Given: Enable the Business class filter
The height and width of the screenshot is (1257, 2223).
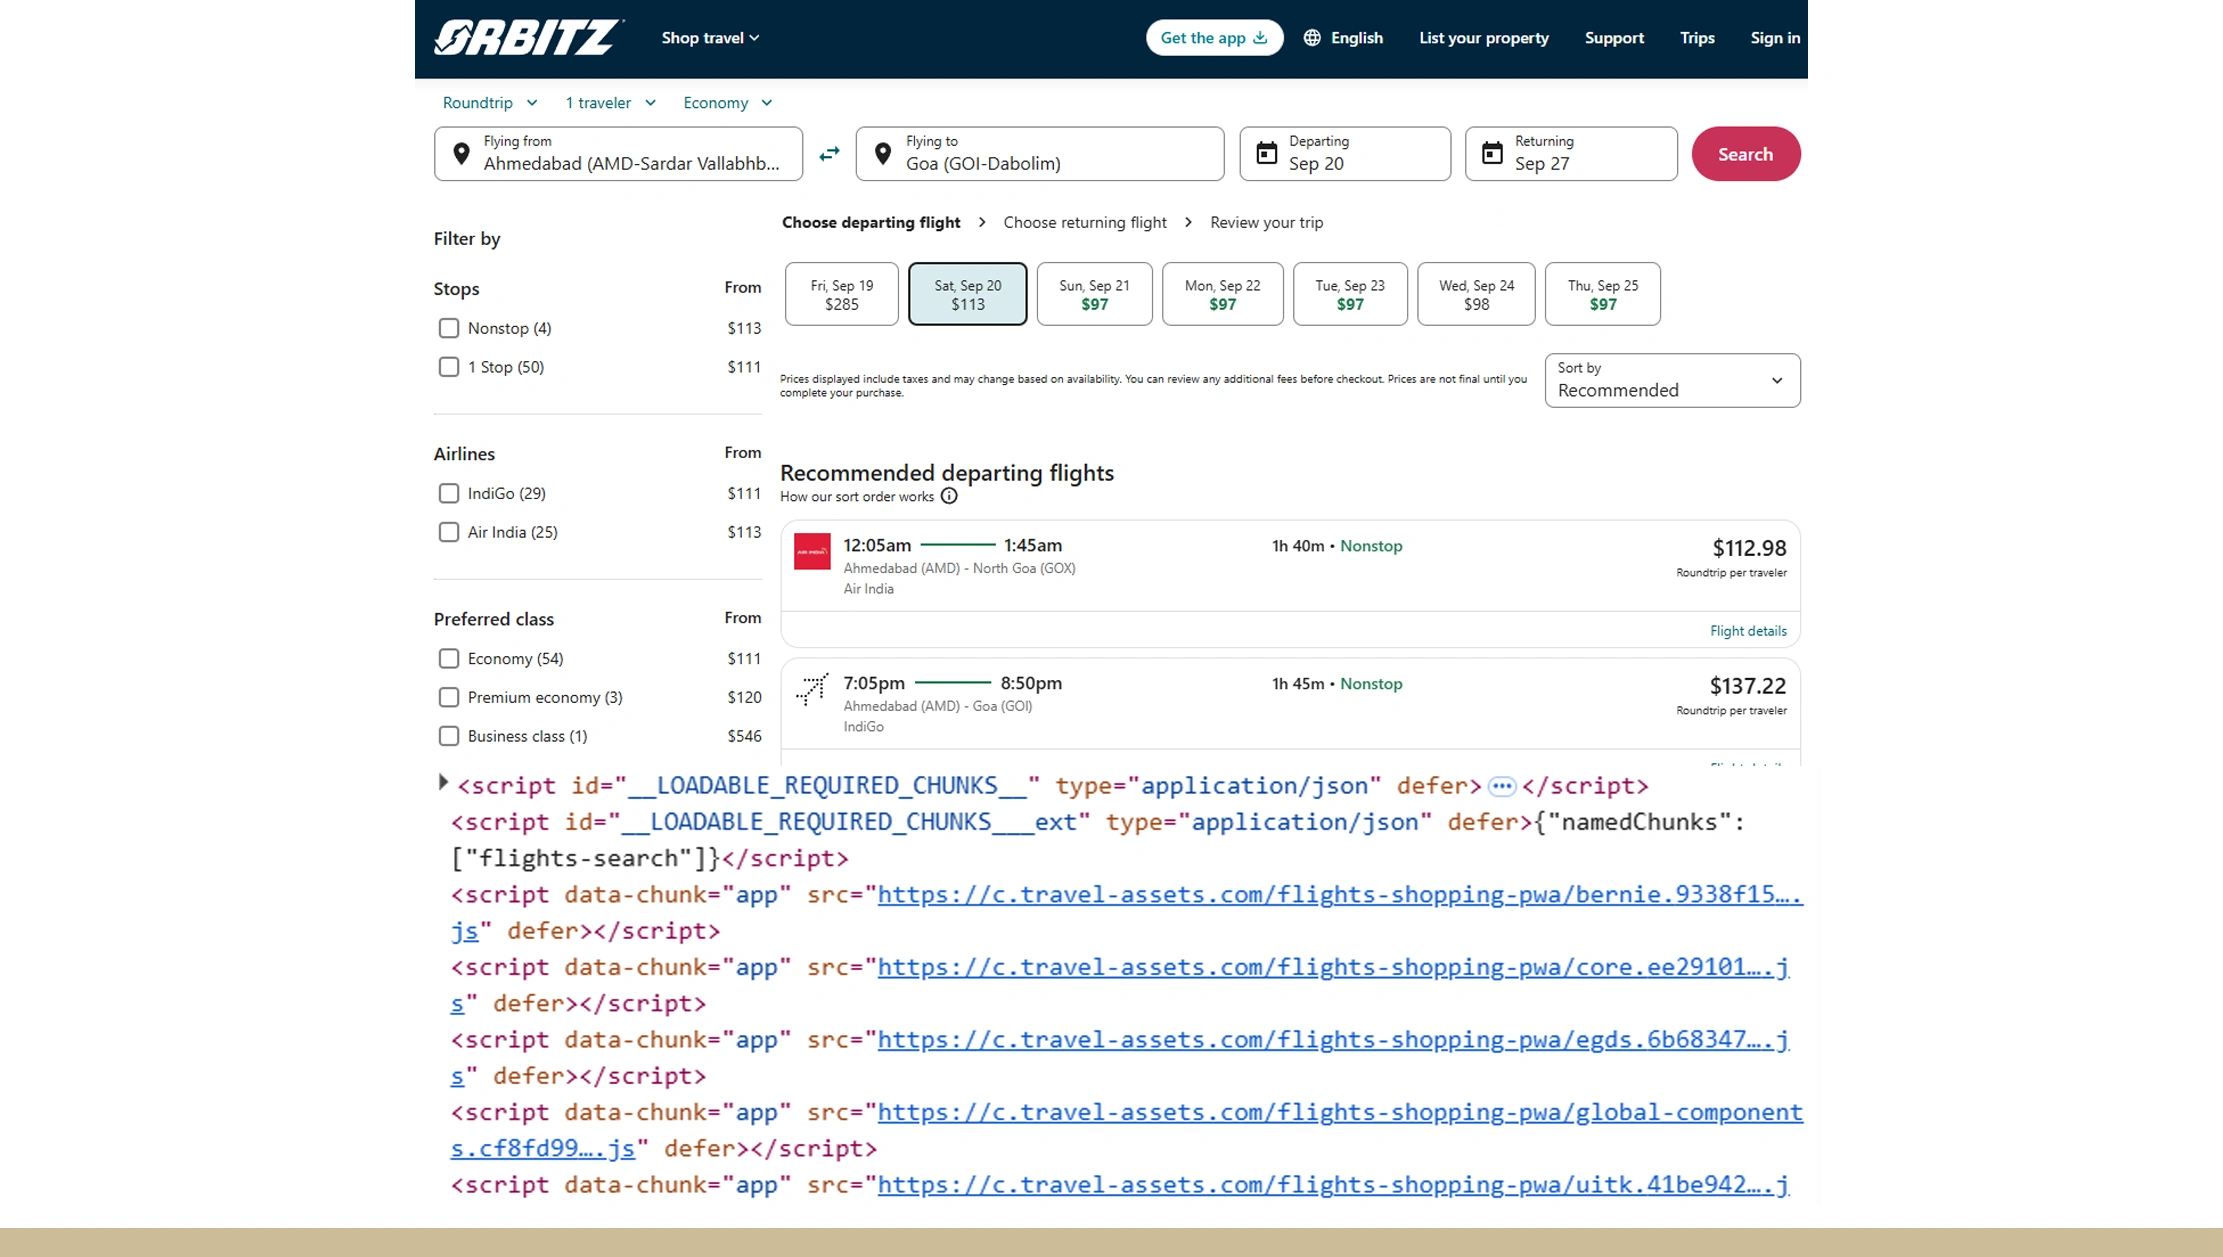Looking at the screenshot, I should pyautogui.click(x=448, y=736).
